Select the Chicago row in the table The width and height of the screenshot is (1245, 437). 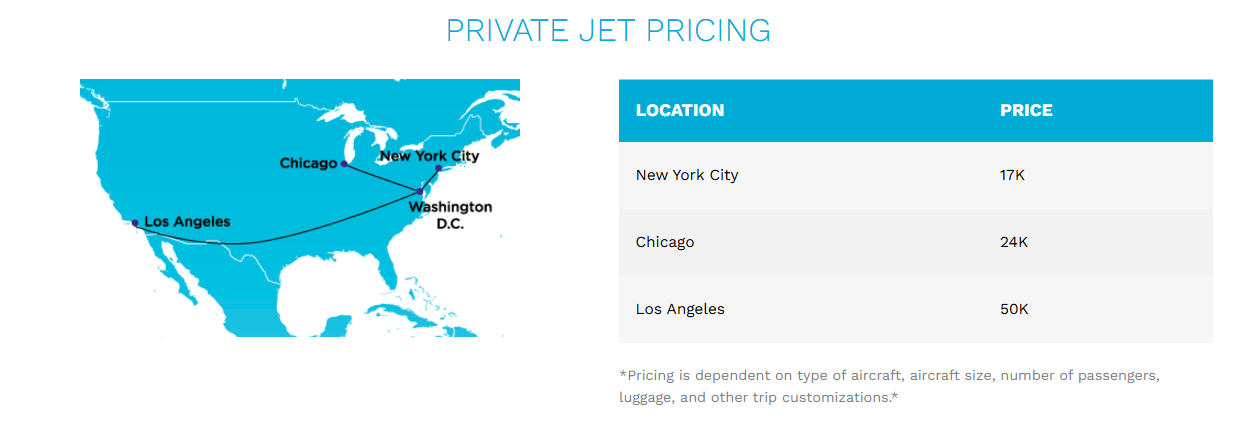(665, 242)
